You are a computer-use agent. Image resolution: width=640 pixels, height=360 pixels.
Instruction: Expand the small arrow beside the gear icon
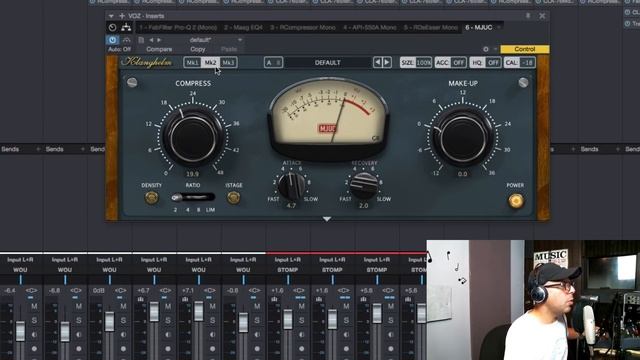[495, 49]
